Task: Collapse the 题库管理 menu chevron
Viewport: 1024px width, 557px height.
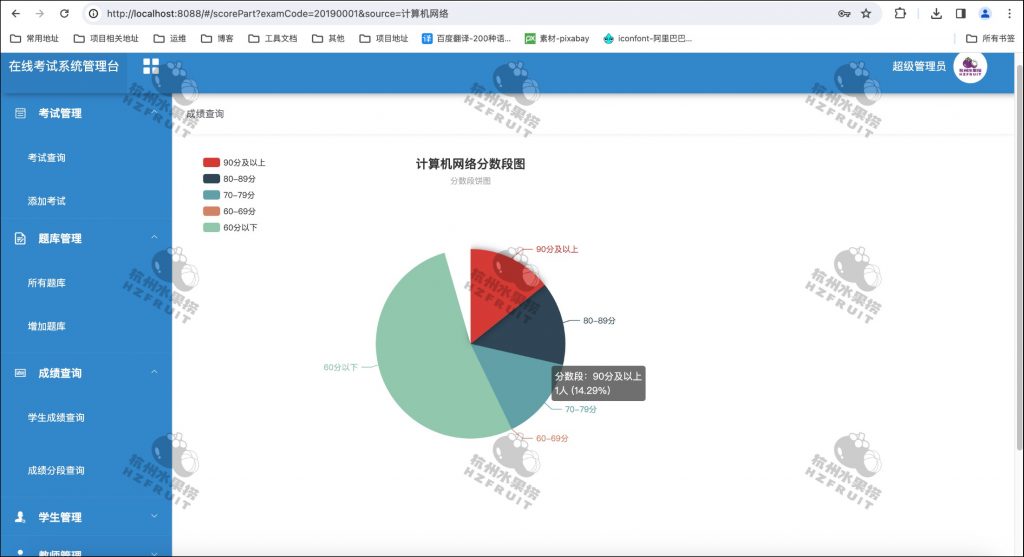Action: (154, 237)
